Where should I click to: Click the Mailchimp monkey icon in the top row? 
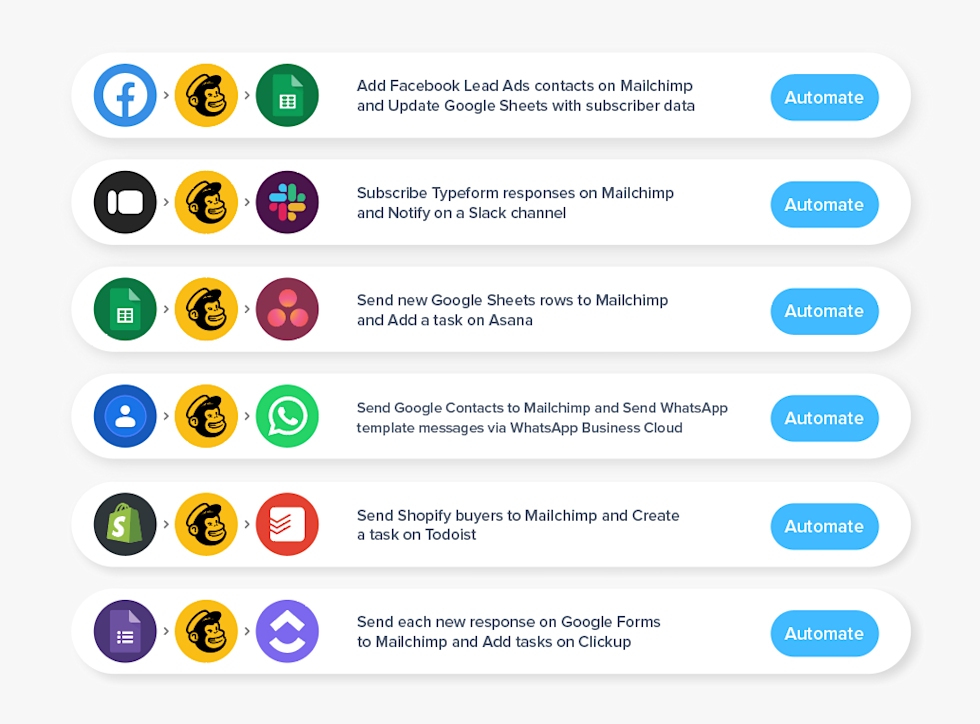coord(206,95)
